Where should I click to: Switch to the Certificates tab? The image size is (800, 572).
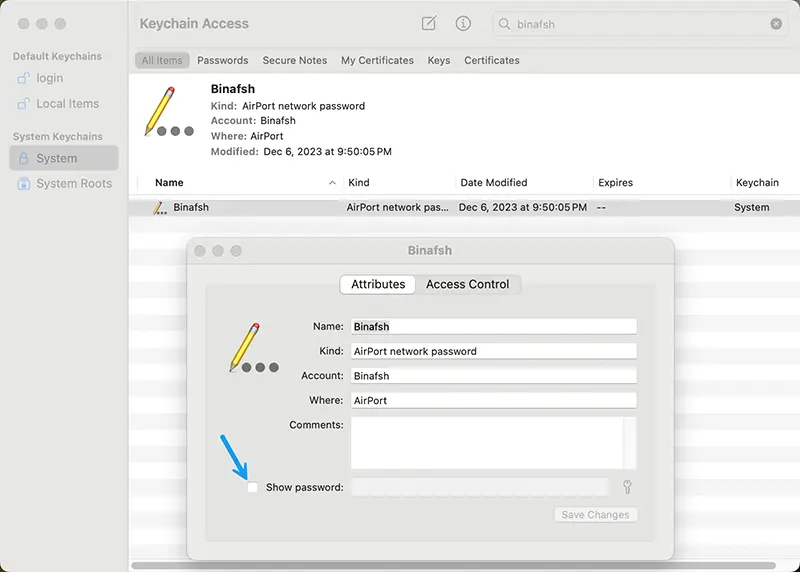[x=492, y=60]
